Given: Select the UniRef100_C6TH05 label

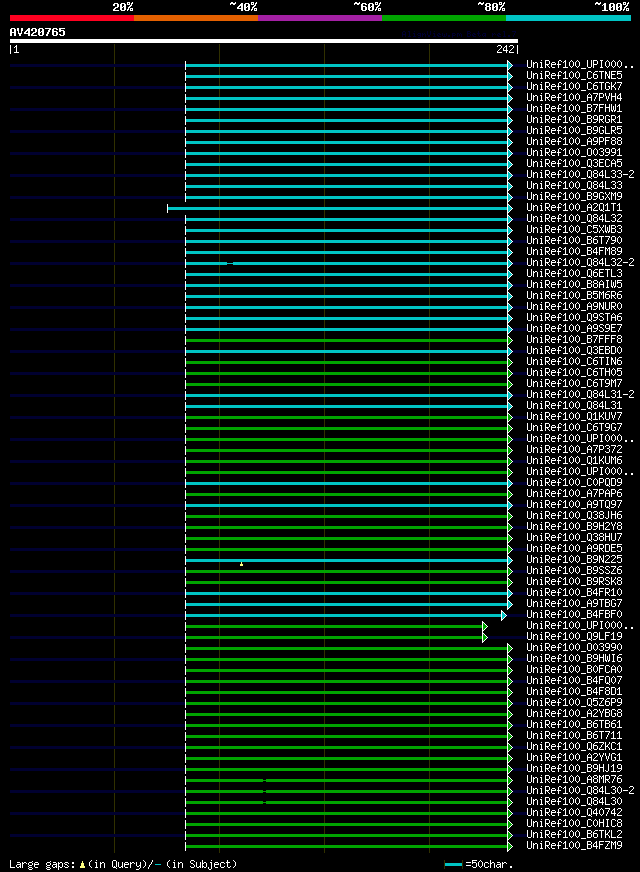Looking at the screenshot, I should click(x=574, y=373).
